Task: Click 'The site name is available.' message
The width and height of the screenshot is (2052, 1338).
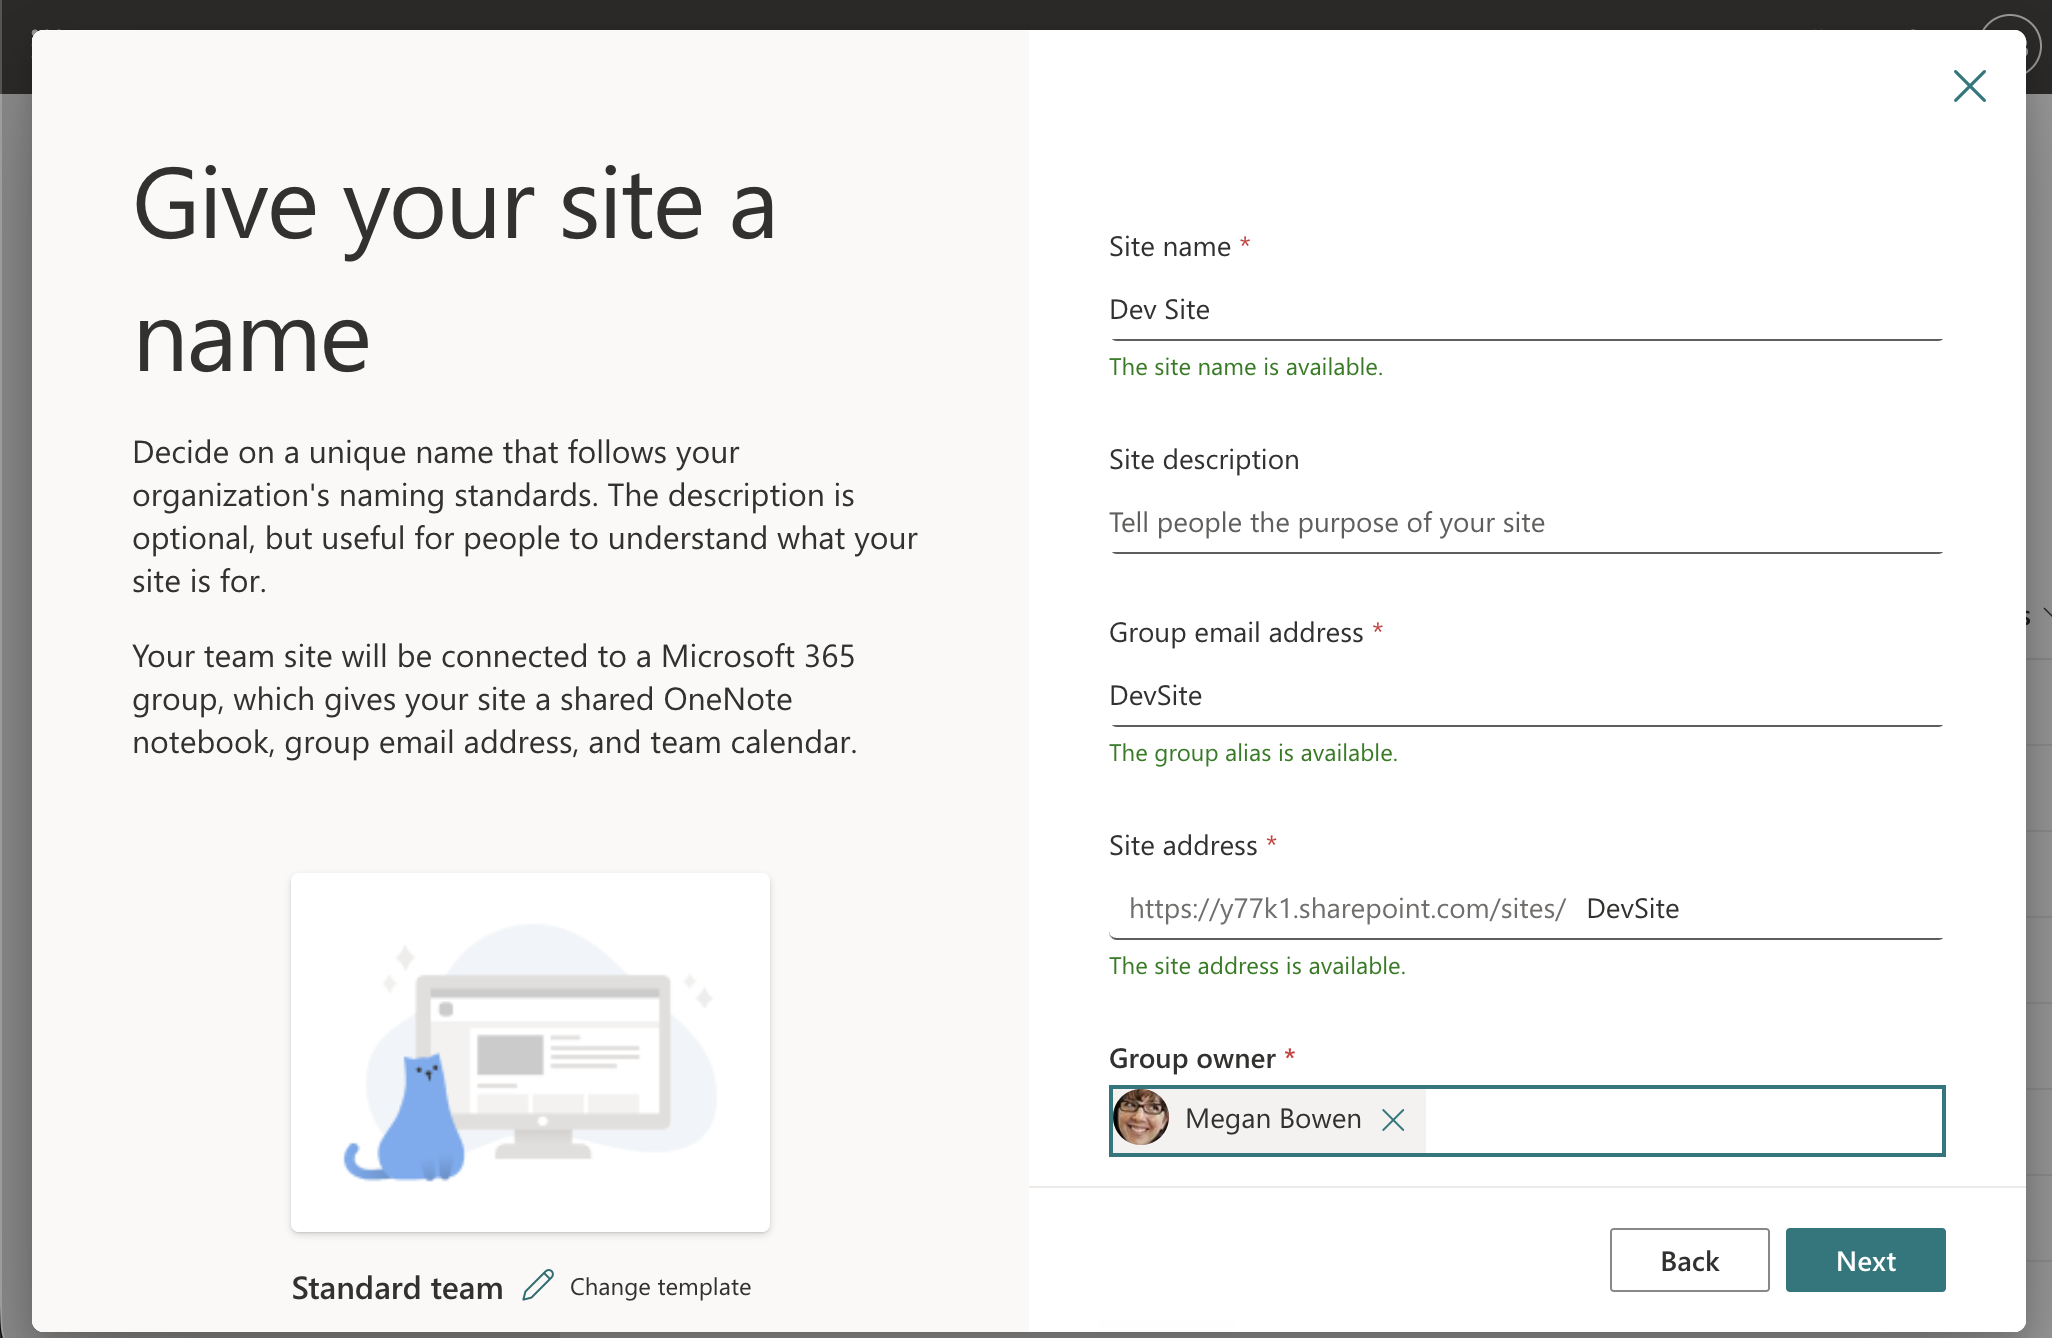Action: (1245, 367)
